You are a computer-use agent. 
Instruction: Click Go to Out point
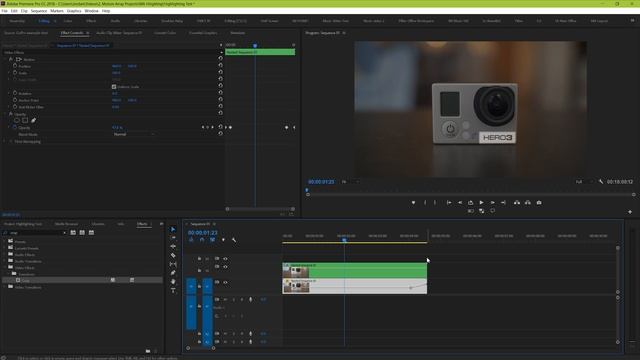[503, 202]
